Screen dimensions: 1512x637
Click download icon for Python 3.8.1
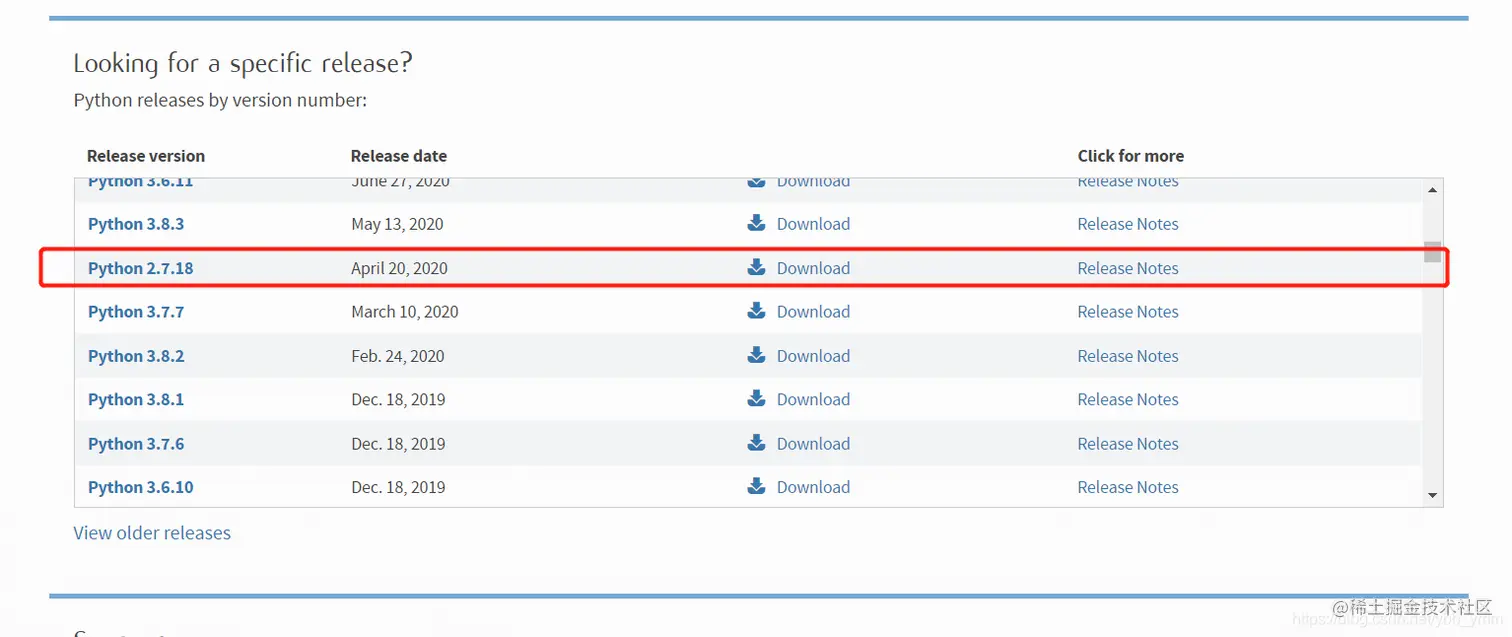(x=756, y=398)
